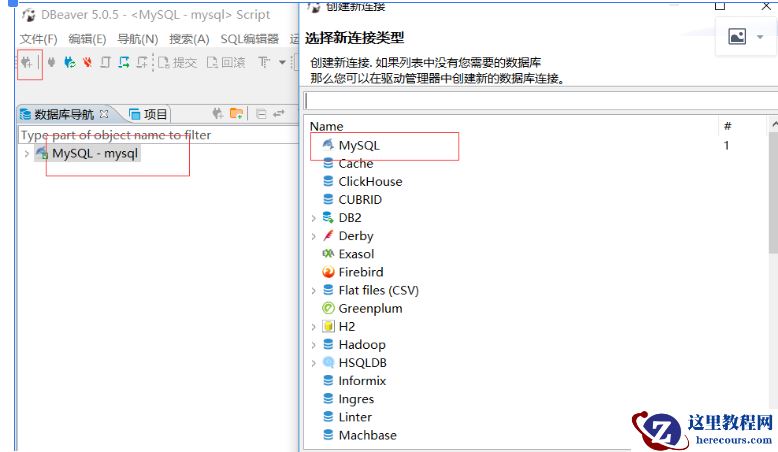Select H2 in the driver list
The width and height of the screenshot is (778, 452).
(347, 326)
